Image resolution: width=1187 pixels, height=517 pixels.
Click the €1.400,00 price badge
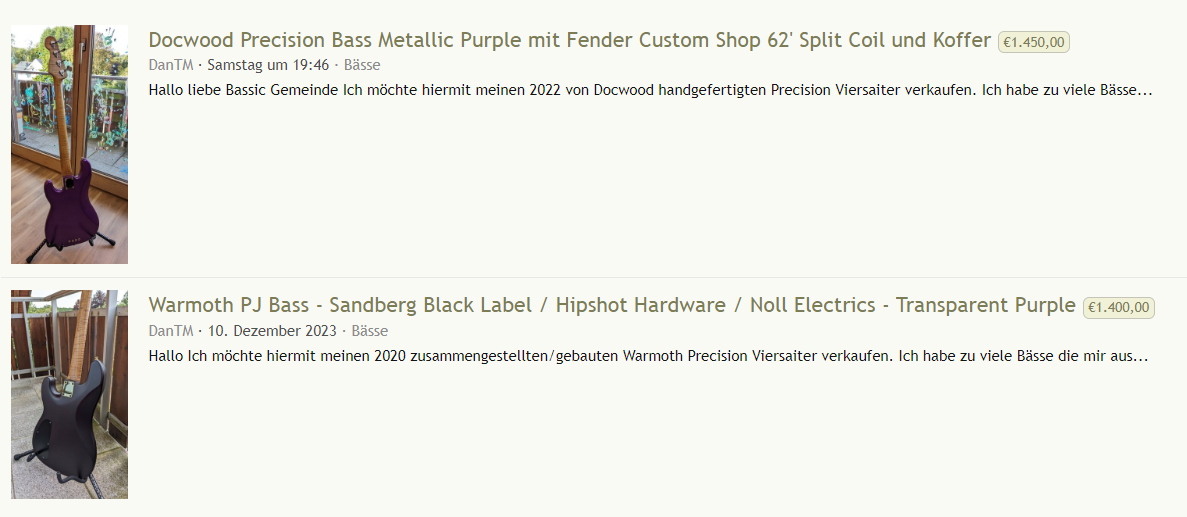1119,308
